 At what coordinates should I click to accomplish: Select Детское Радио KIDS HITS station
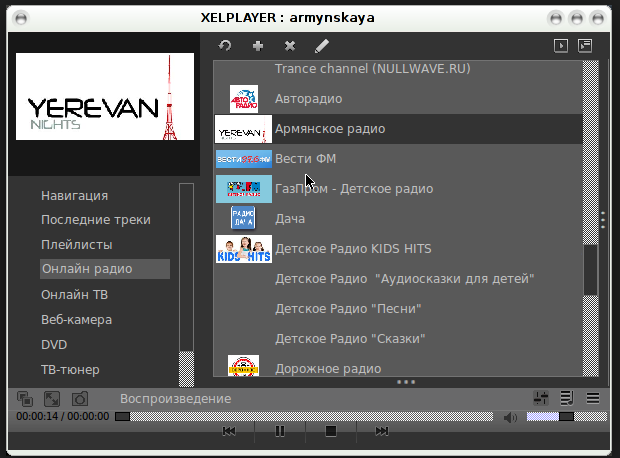353,249
